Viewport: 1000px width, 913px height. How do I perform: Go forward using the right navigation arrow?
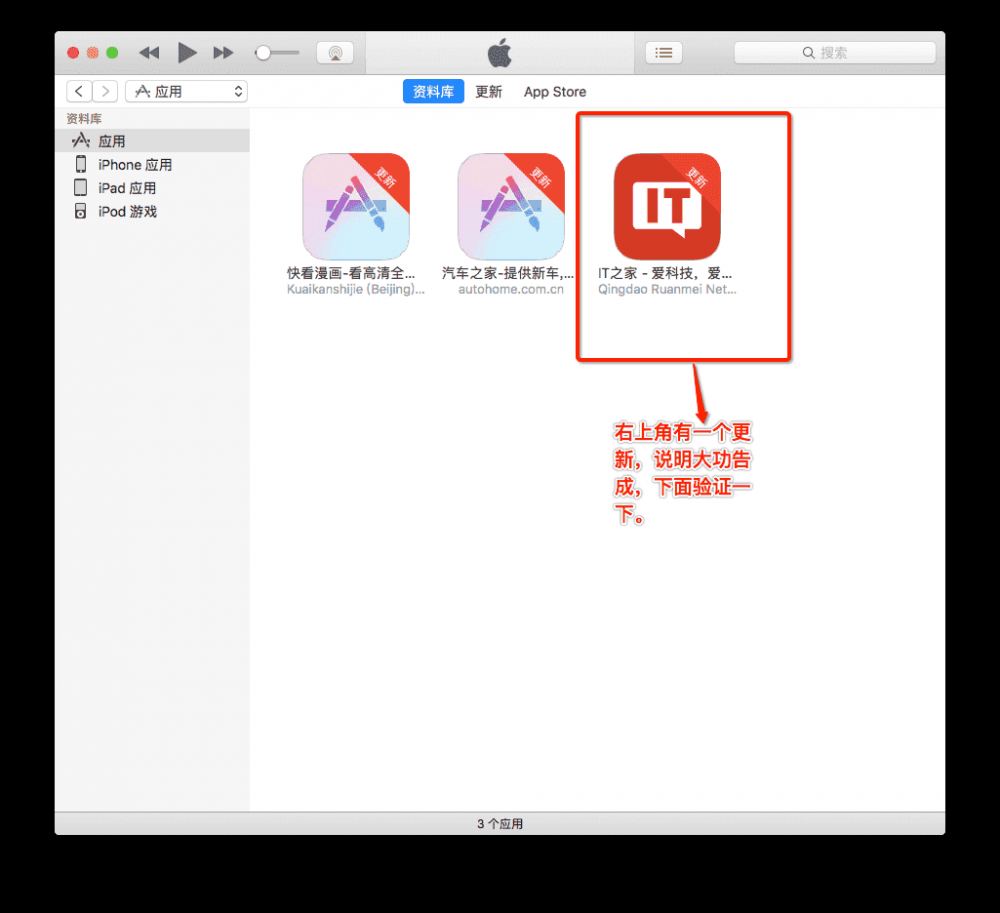pyautogui.click(x=105, y=90)
